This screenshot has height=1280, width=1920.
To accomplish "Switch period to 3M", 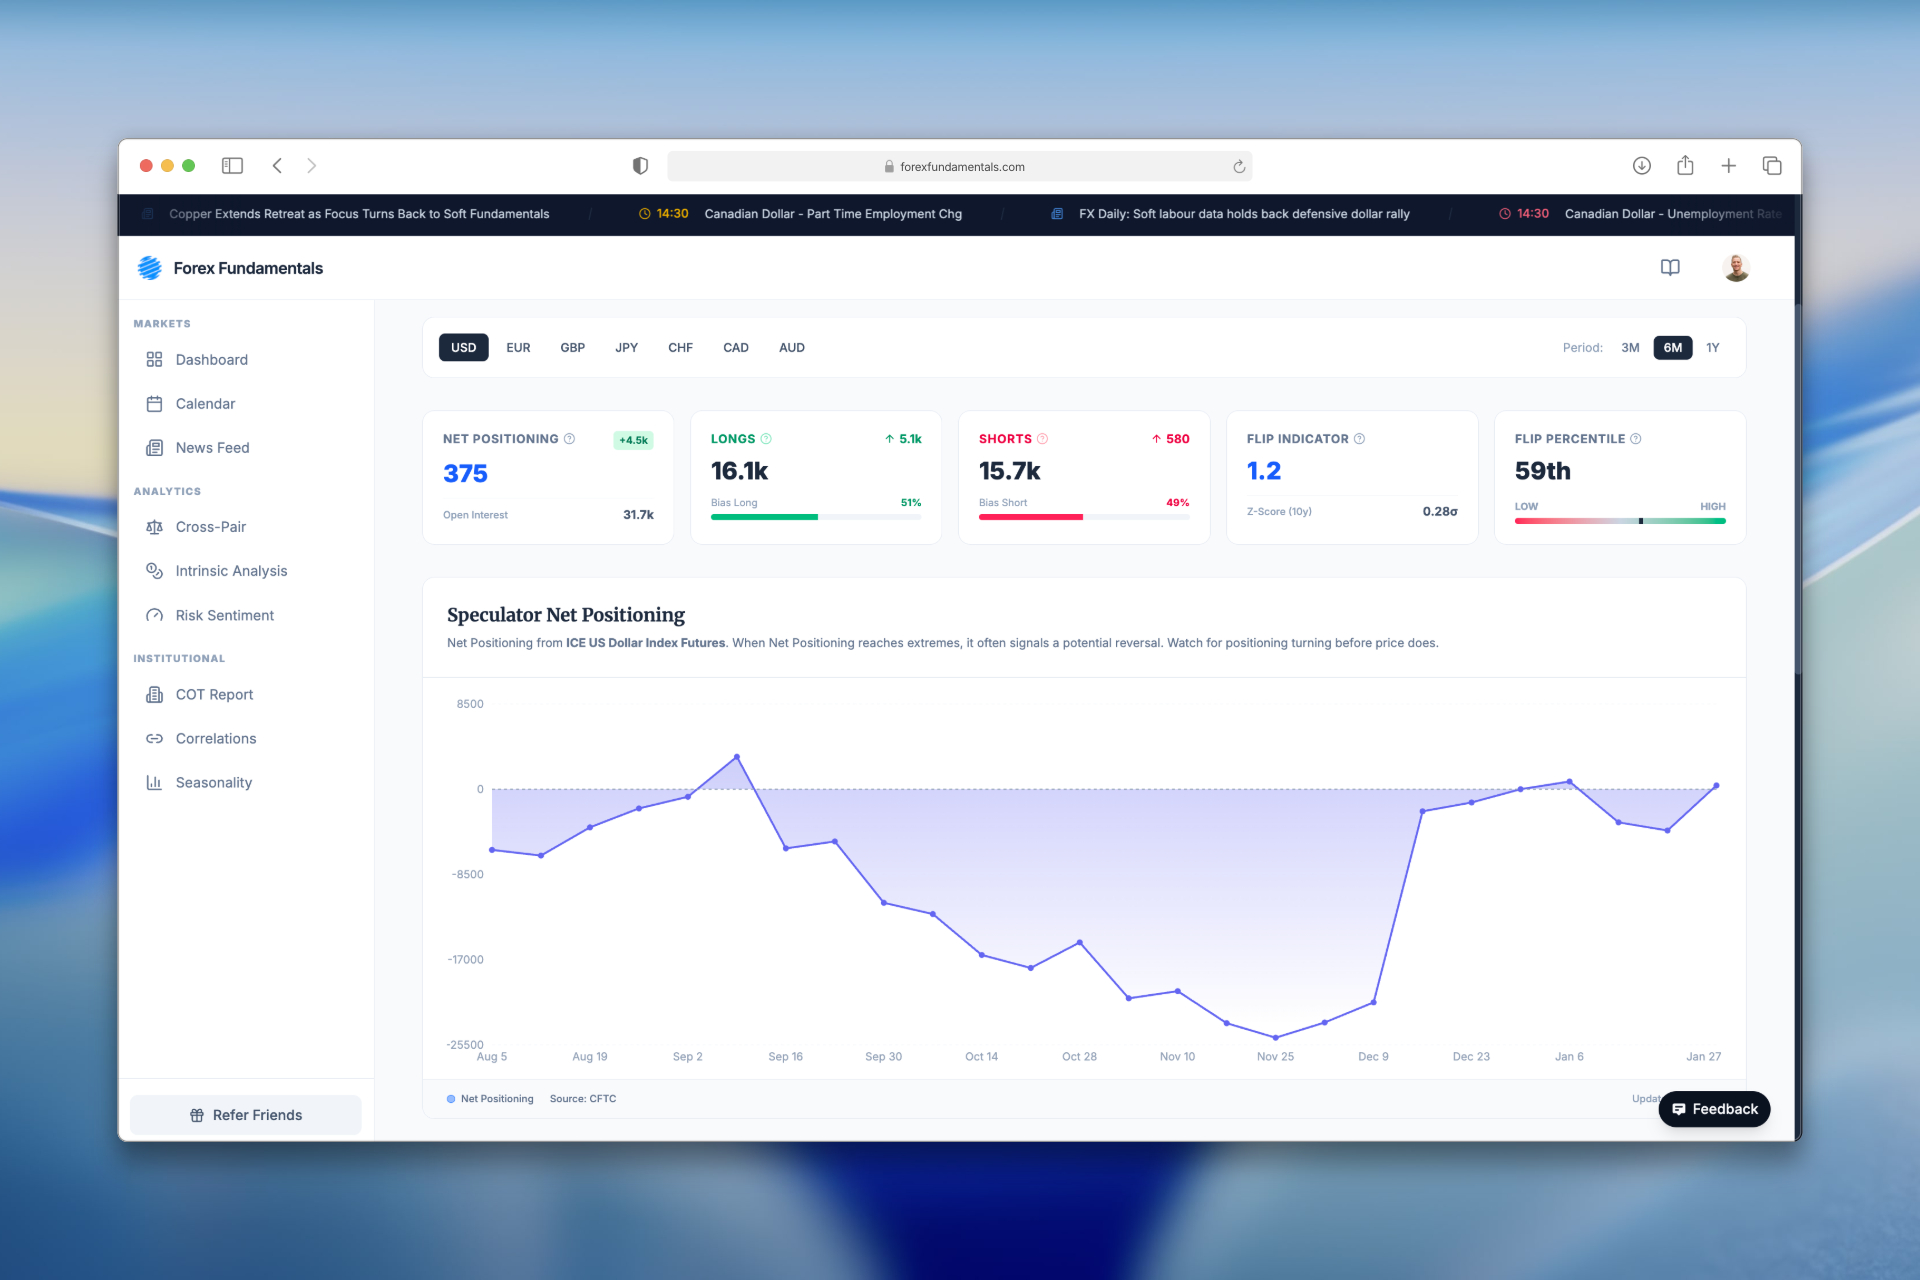I will tap(1630, 348).
